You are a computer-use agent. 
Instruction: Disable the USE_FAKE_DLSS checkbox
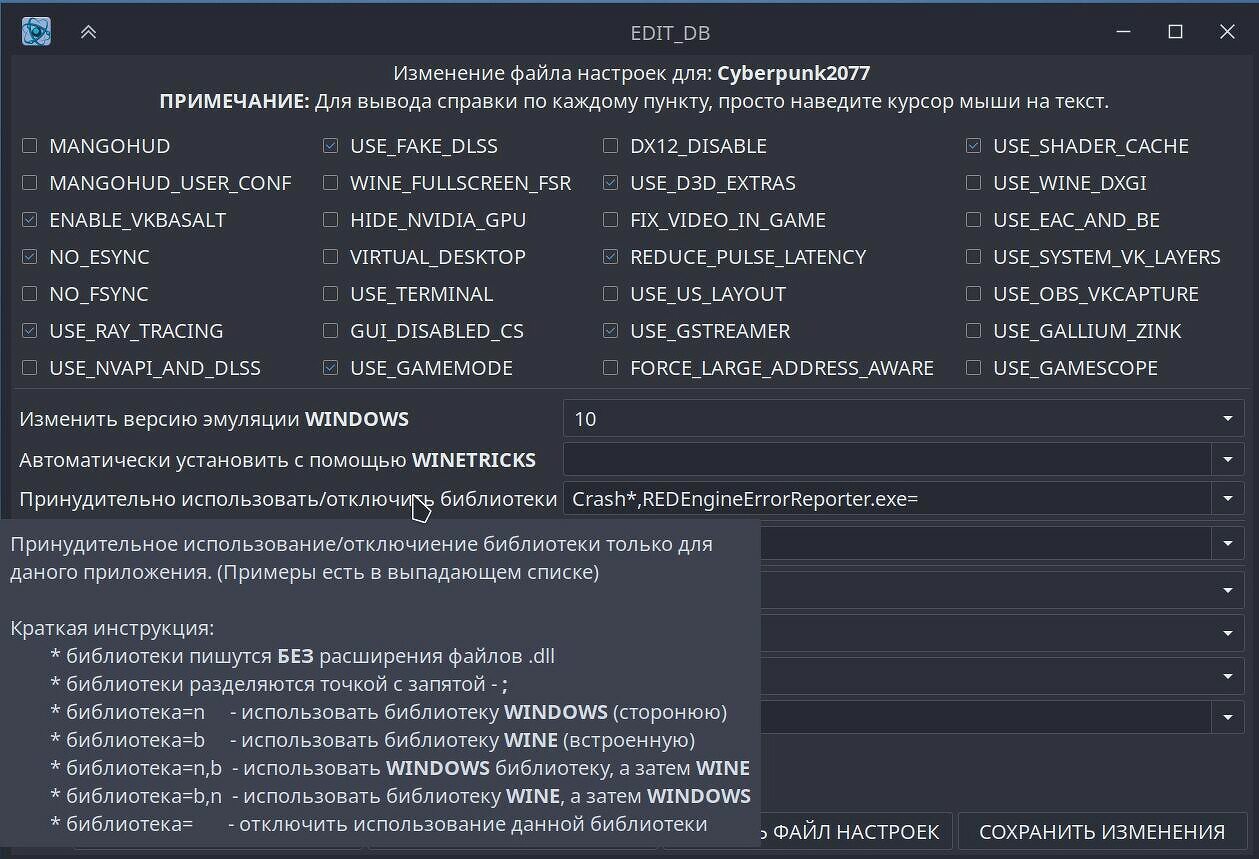(x=331, y=146)
